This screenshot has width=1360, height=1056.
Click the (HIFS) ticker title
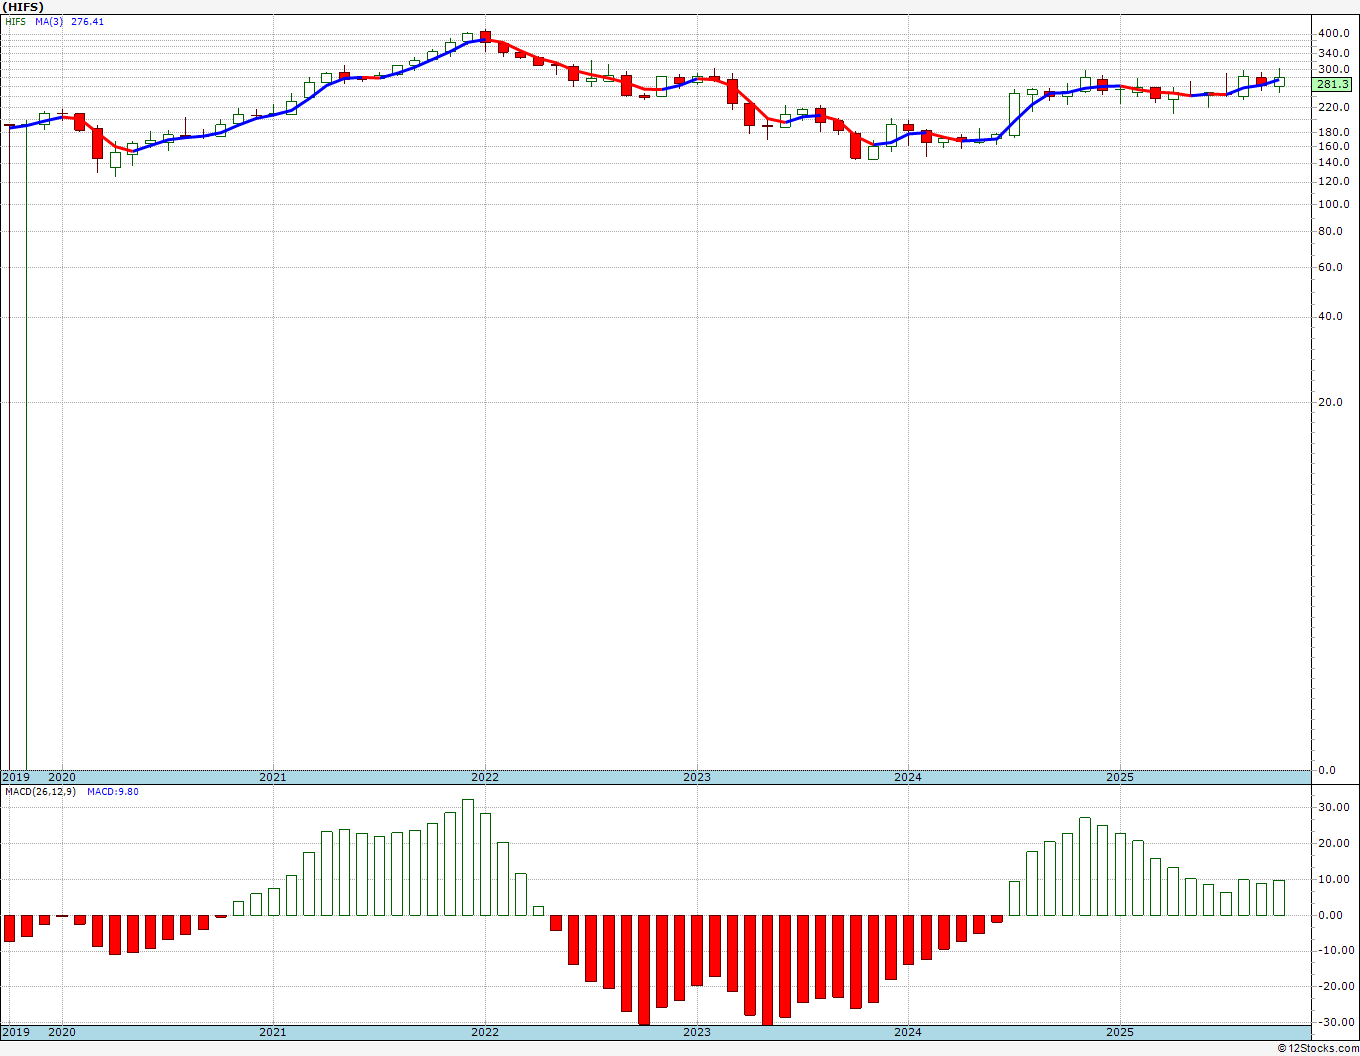point(24,6)
